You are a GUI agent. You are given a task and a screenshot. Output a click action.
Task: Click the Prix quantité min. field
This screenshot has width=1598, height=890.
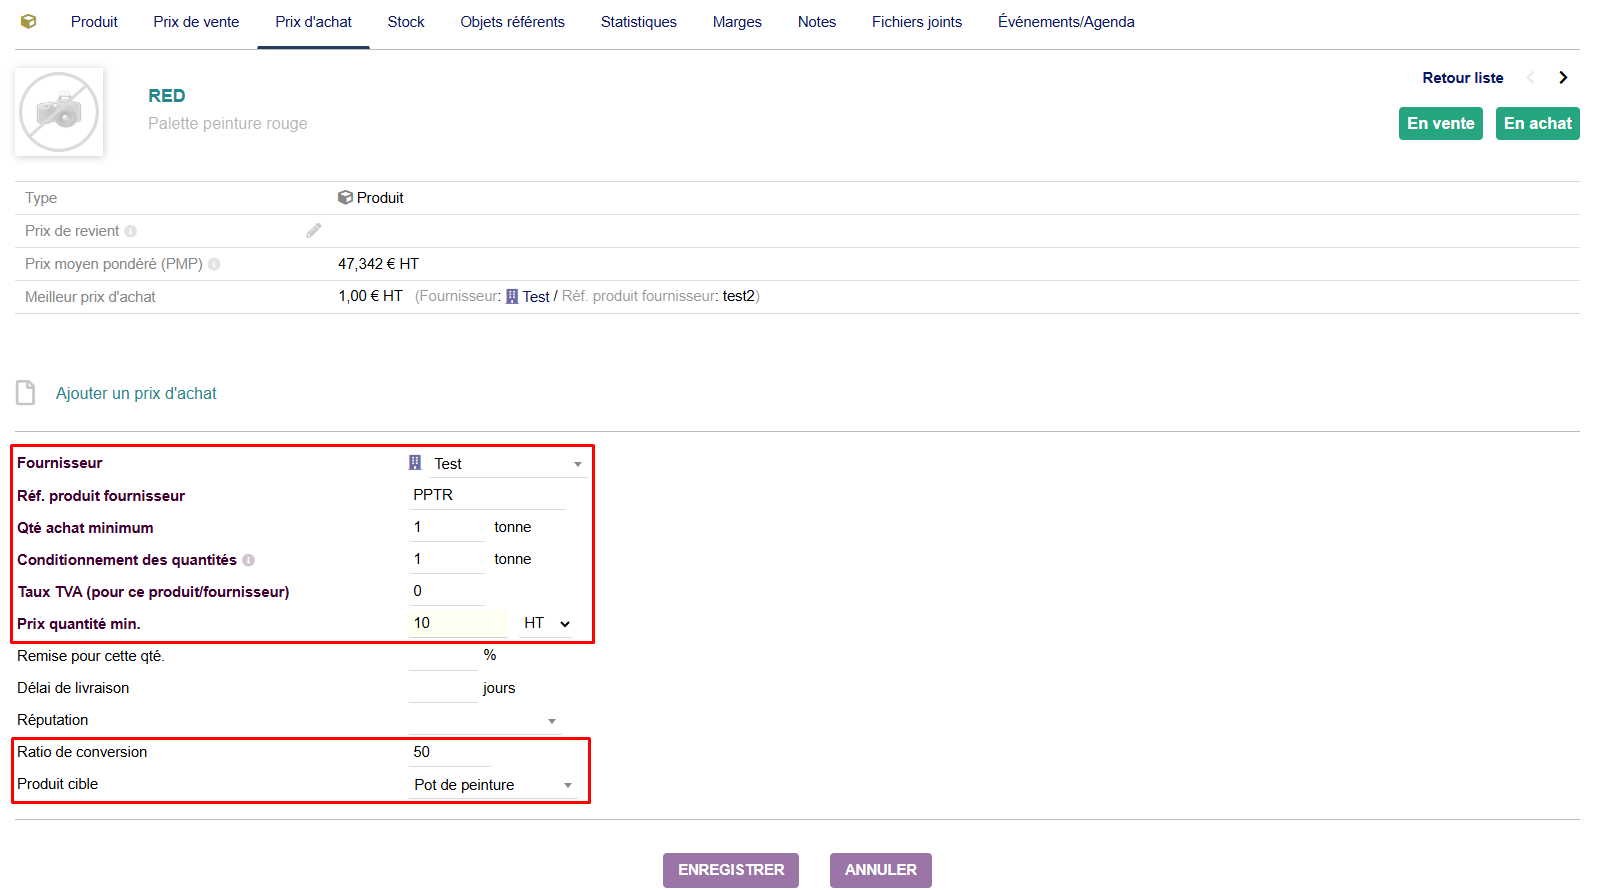pos(458,623)
